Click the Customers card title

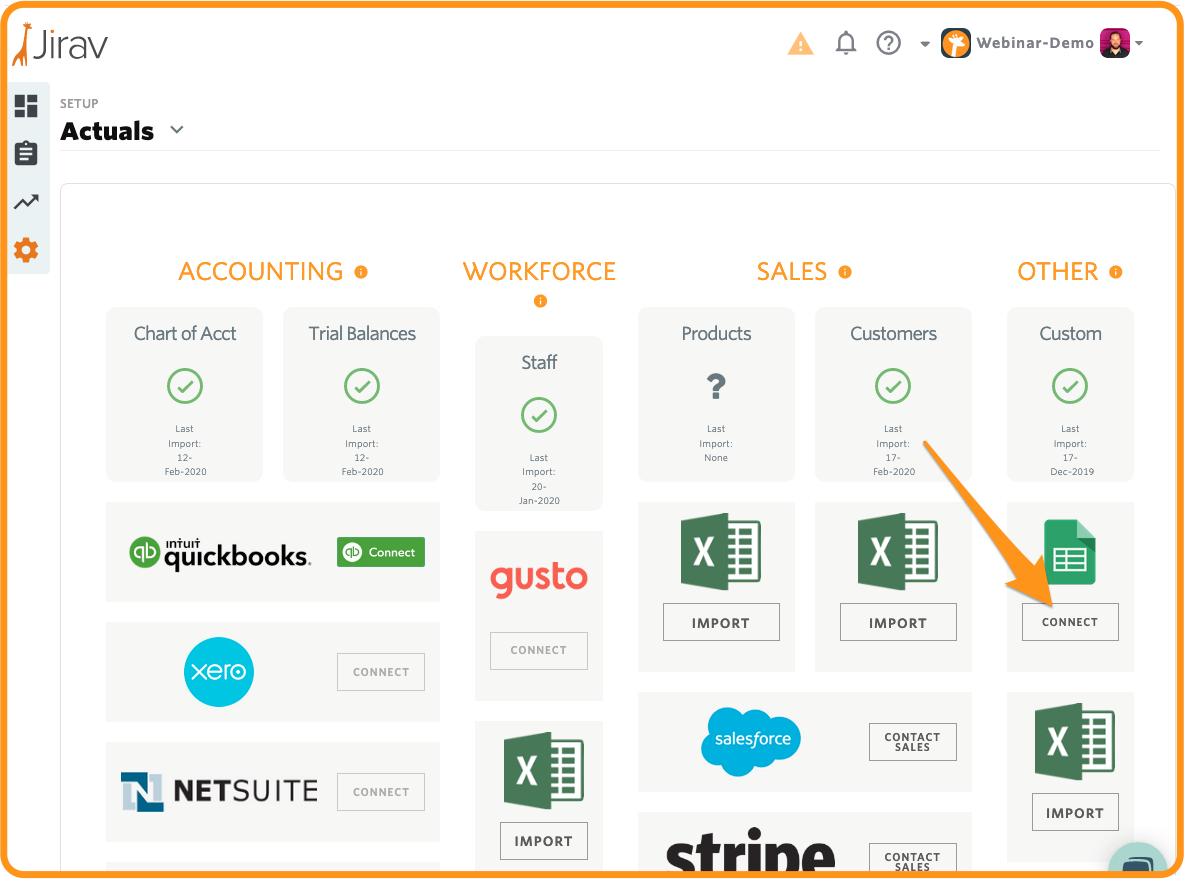893,334
